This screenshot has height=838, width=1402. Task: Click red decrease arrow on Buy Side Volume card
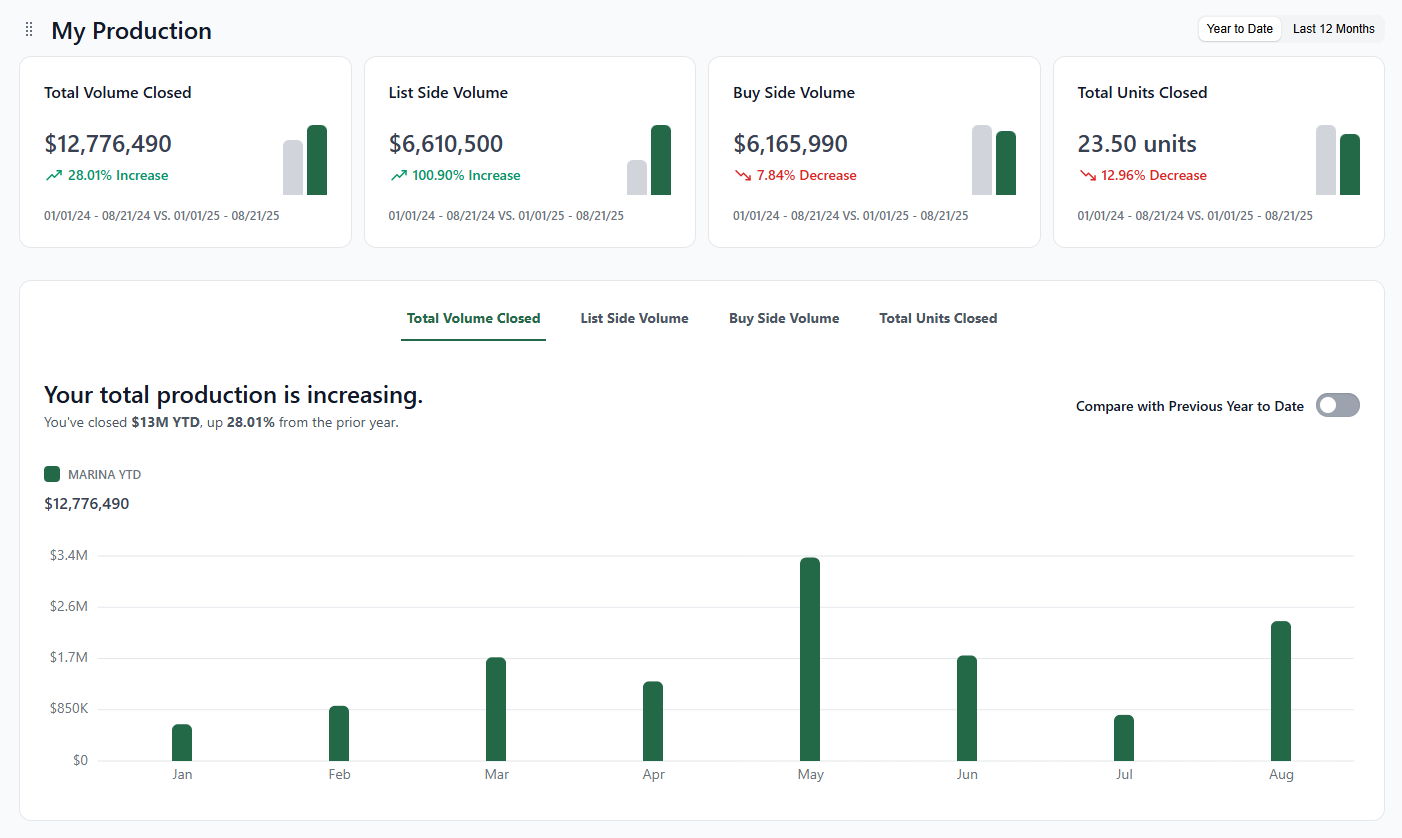pos(742,175)
